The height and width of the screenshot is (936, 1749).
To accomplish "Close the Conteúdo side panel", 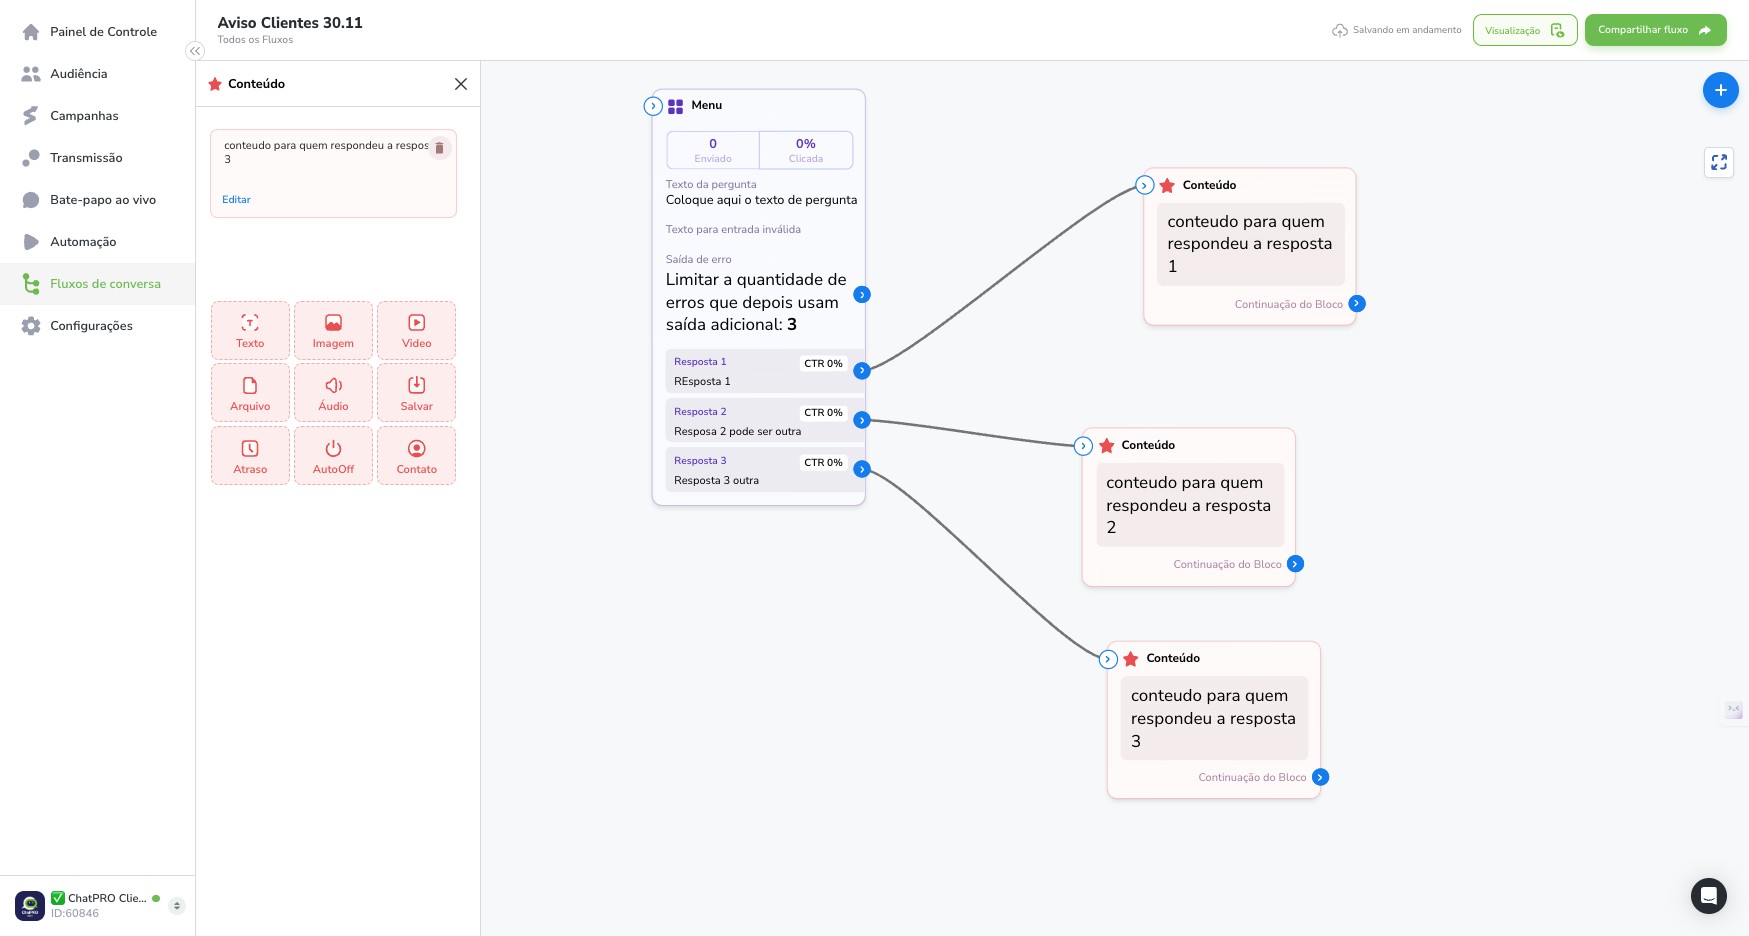I will (461, 84).
